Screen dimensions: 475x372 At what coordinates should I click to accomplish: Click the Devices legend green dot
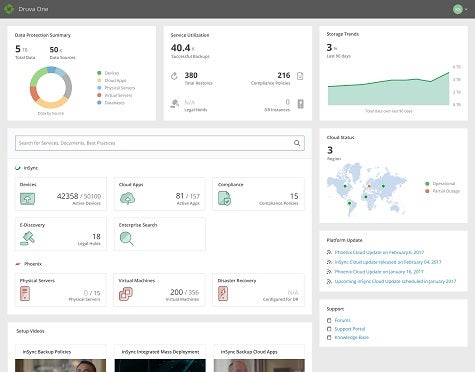click(x=99, y=73)
